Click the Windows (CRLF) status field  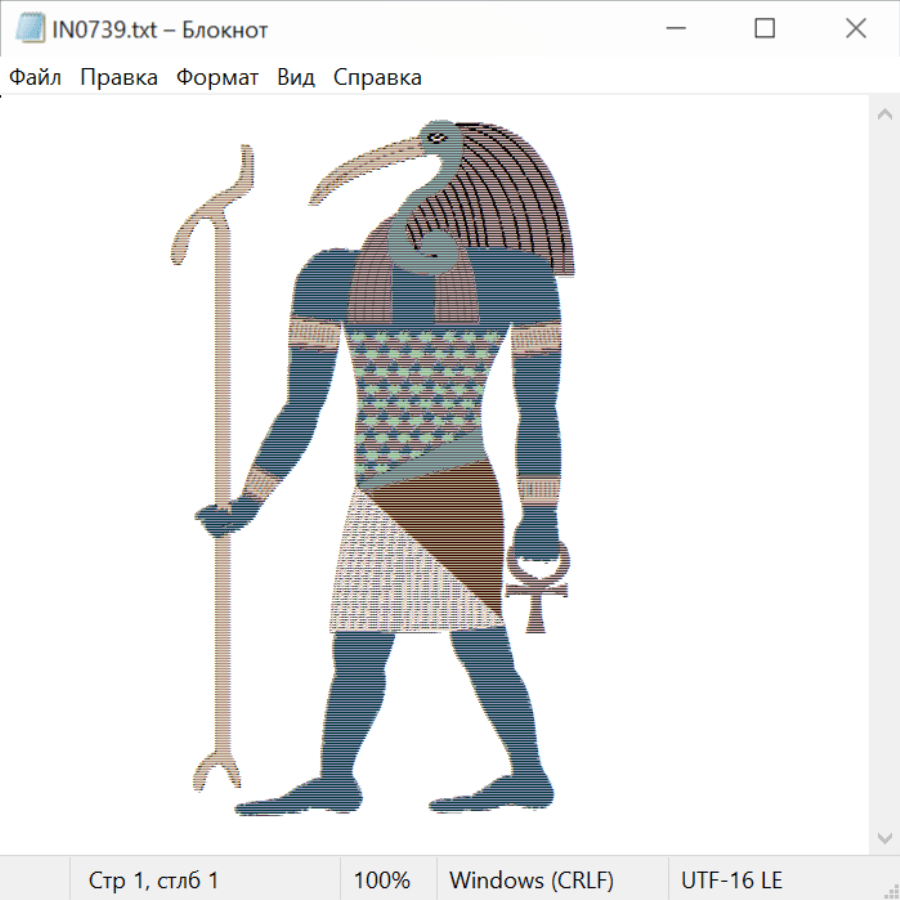pos(531,880)
